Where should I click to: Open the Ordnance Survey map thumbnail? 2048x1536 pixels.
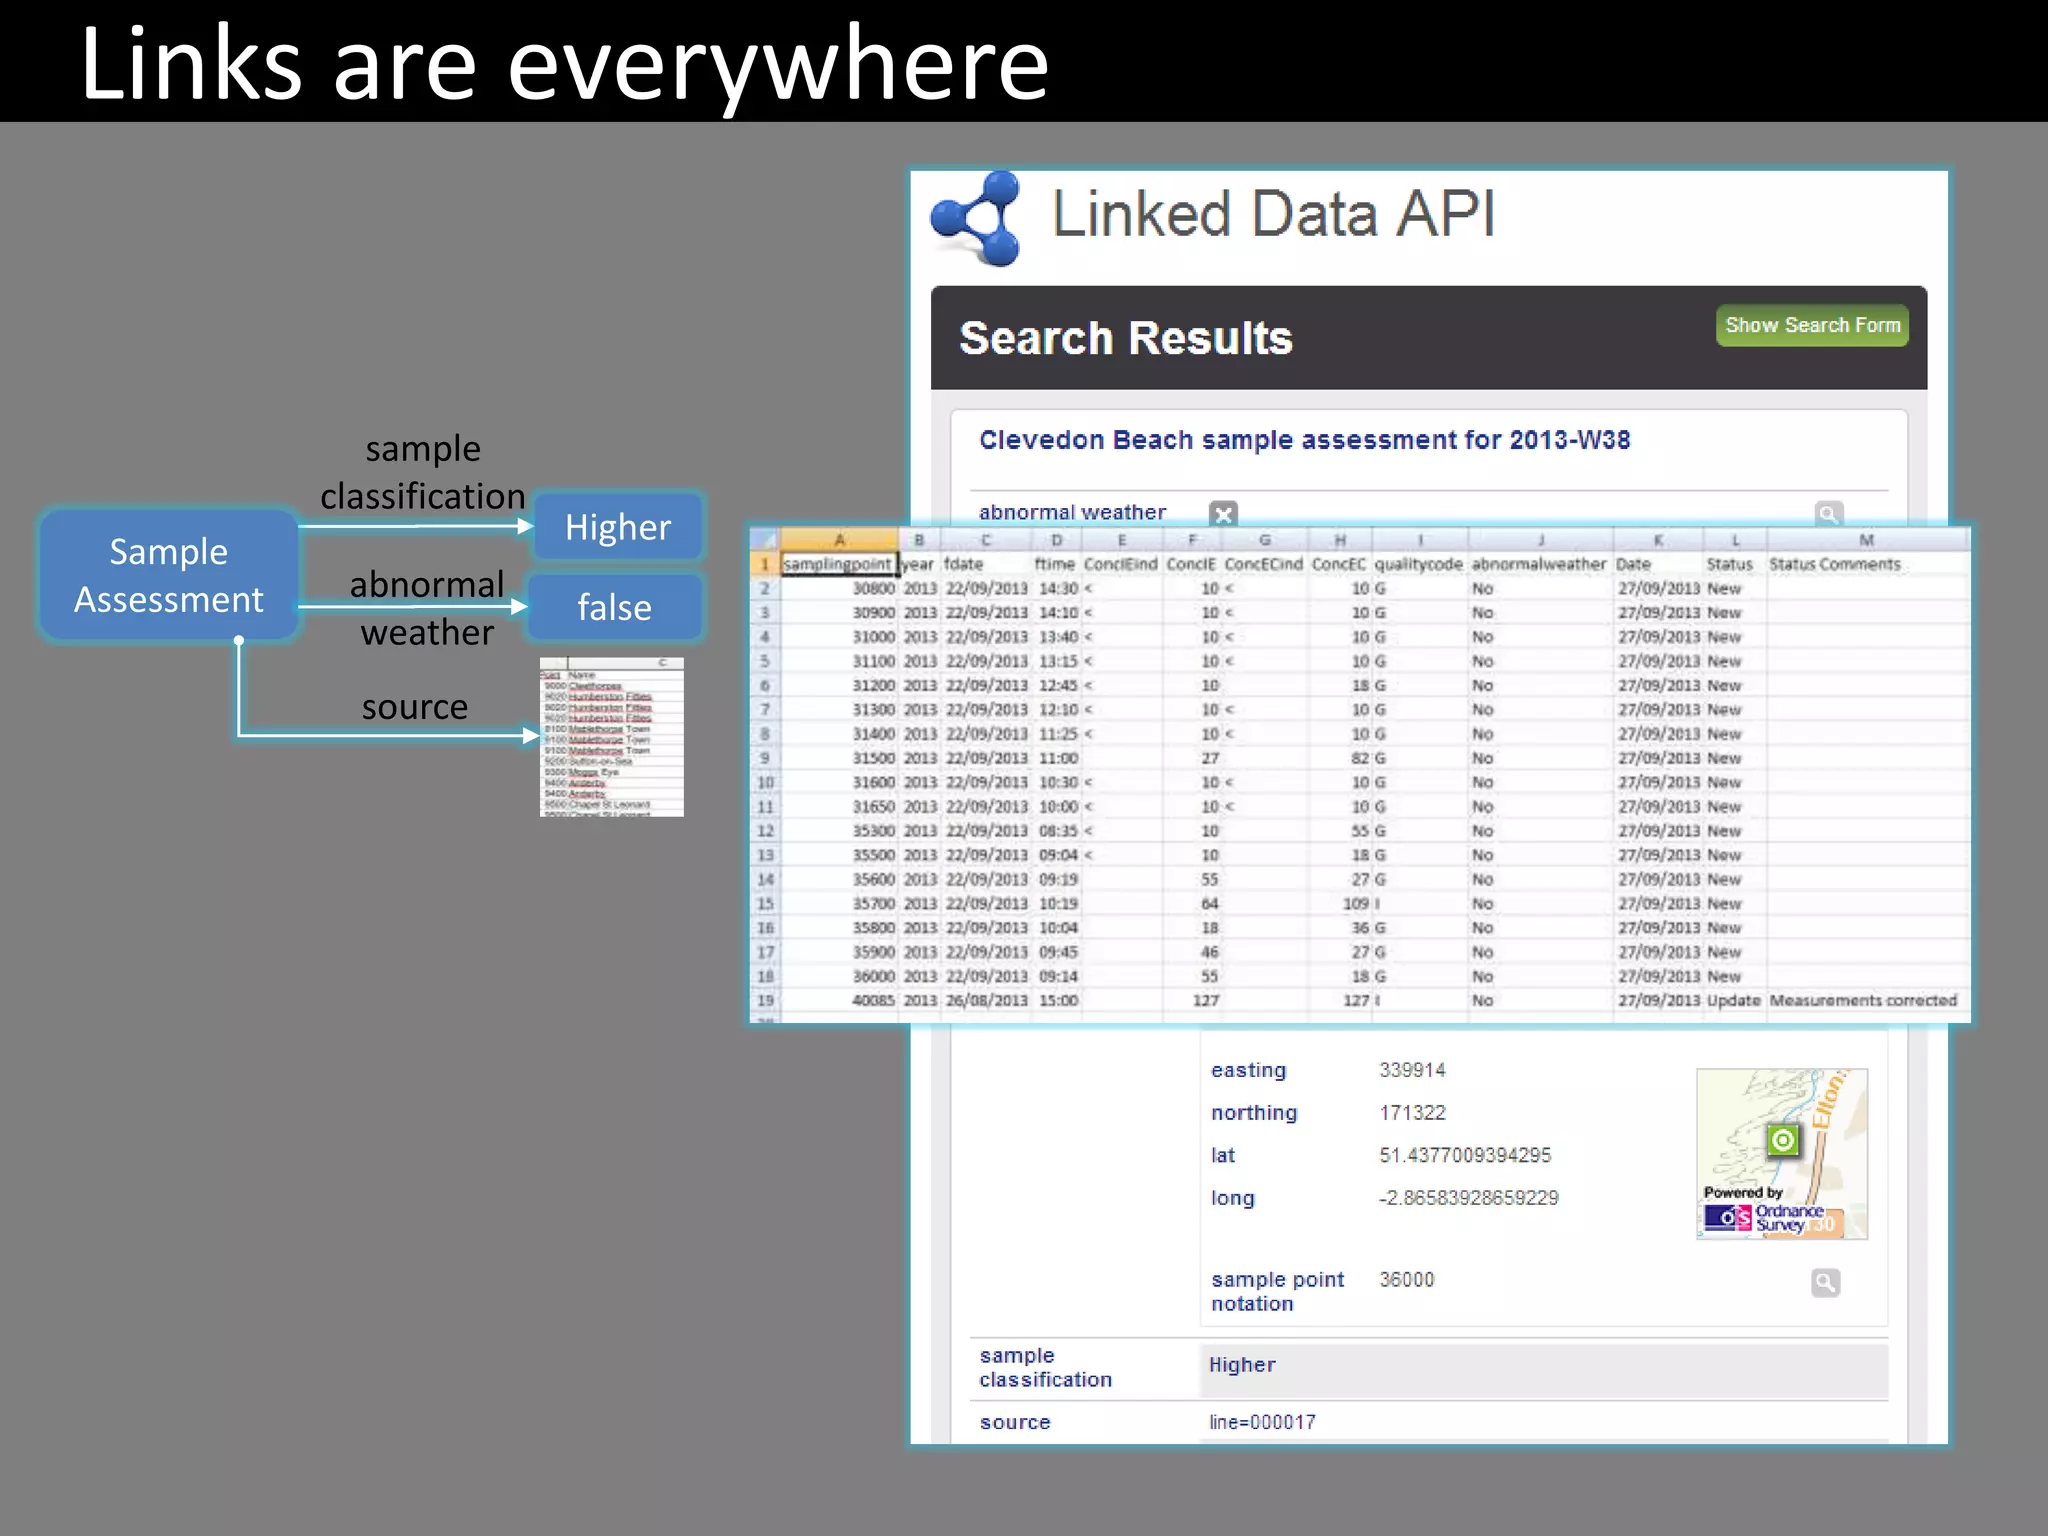[x=1782, y=1154]
